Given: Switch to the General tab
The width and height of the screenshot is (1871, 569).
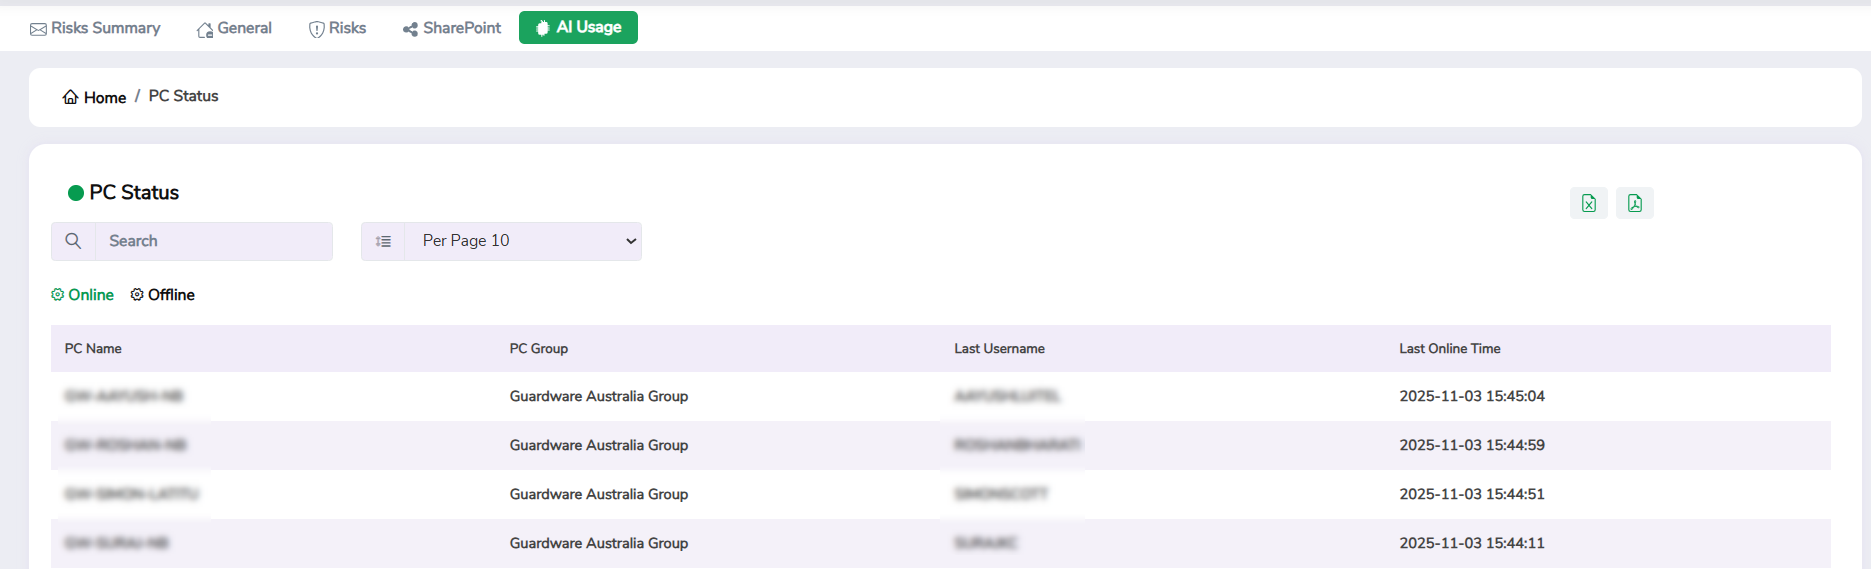Looking at the screenshot, I should coord(234,28).
